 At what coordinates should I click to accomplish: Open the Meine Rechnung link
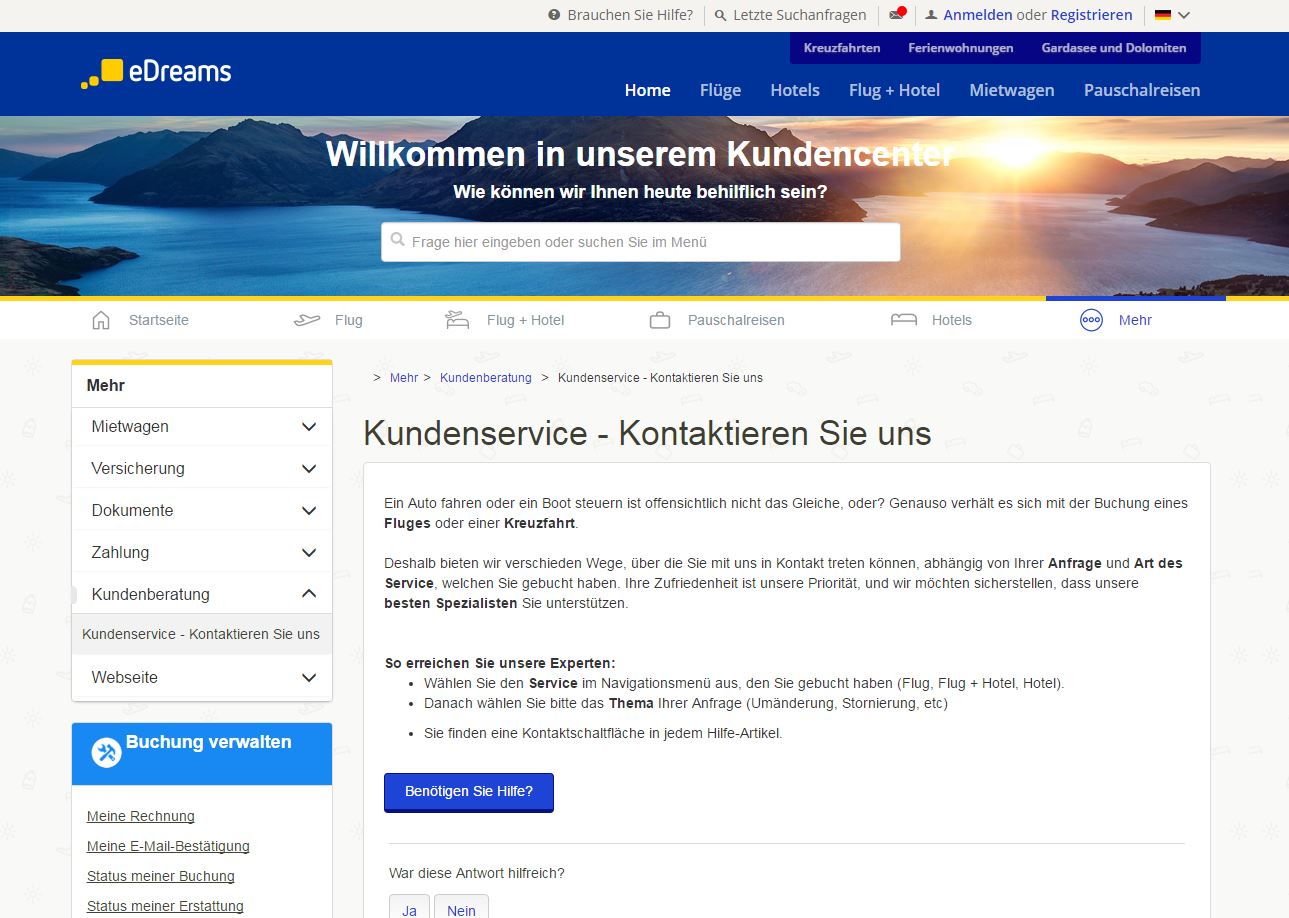point(141,816)
